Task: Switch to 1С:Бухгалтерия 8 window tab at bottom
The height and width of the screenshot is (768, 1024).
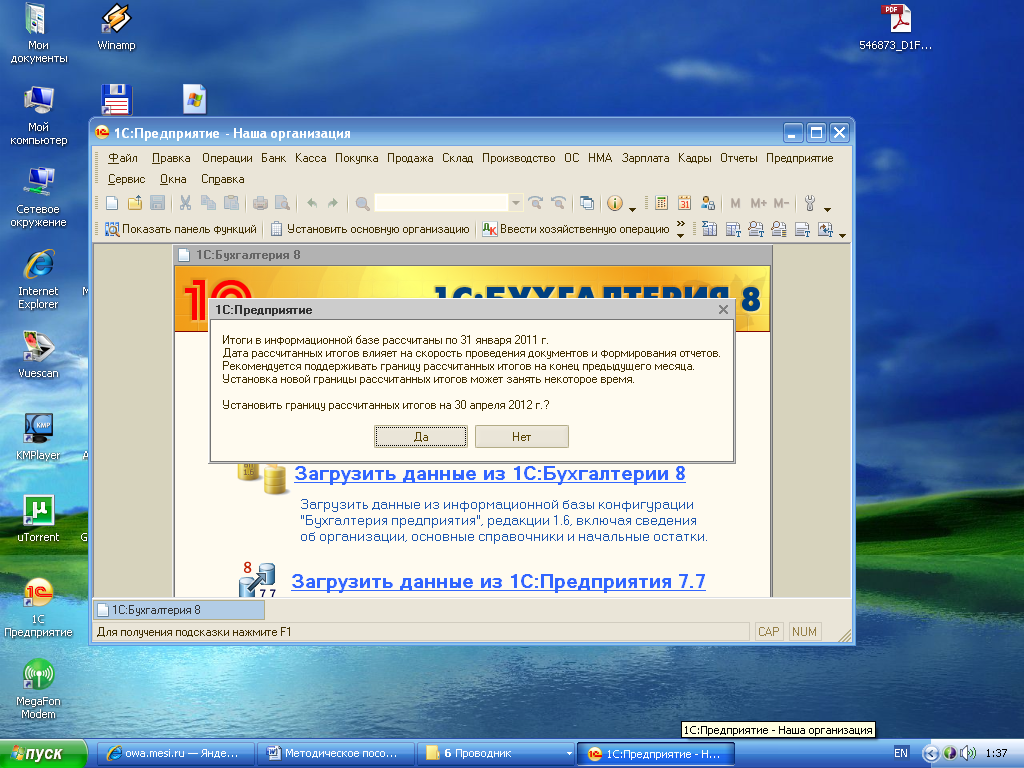Action: [179, 610]
